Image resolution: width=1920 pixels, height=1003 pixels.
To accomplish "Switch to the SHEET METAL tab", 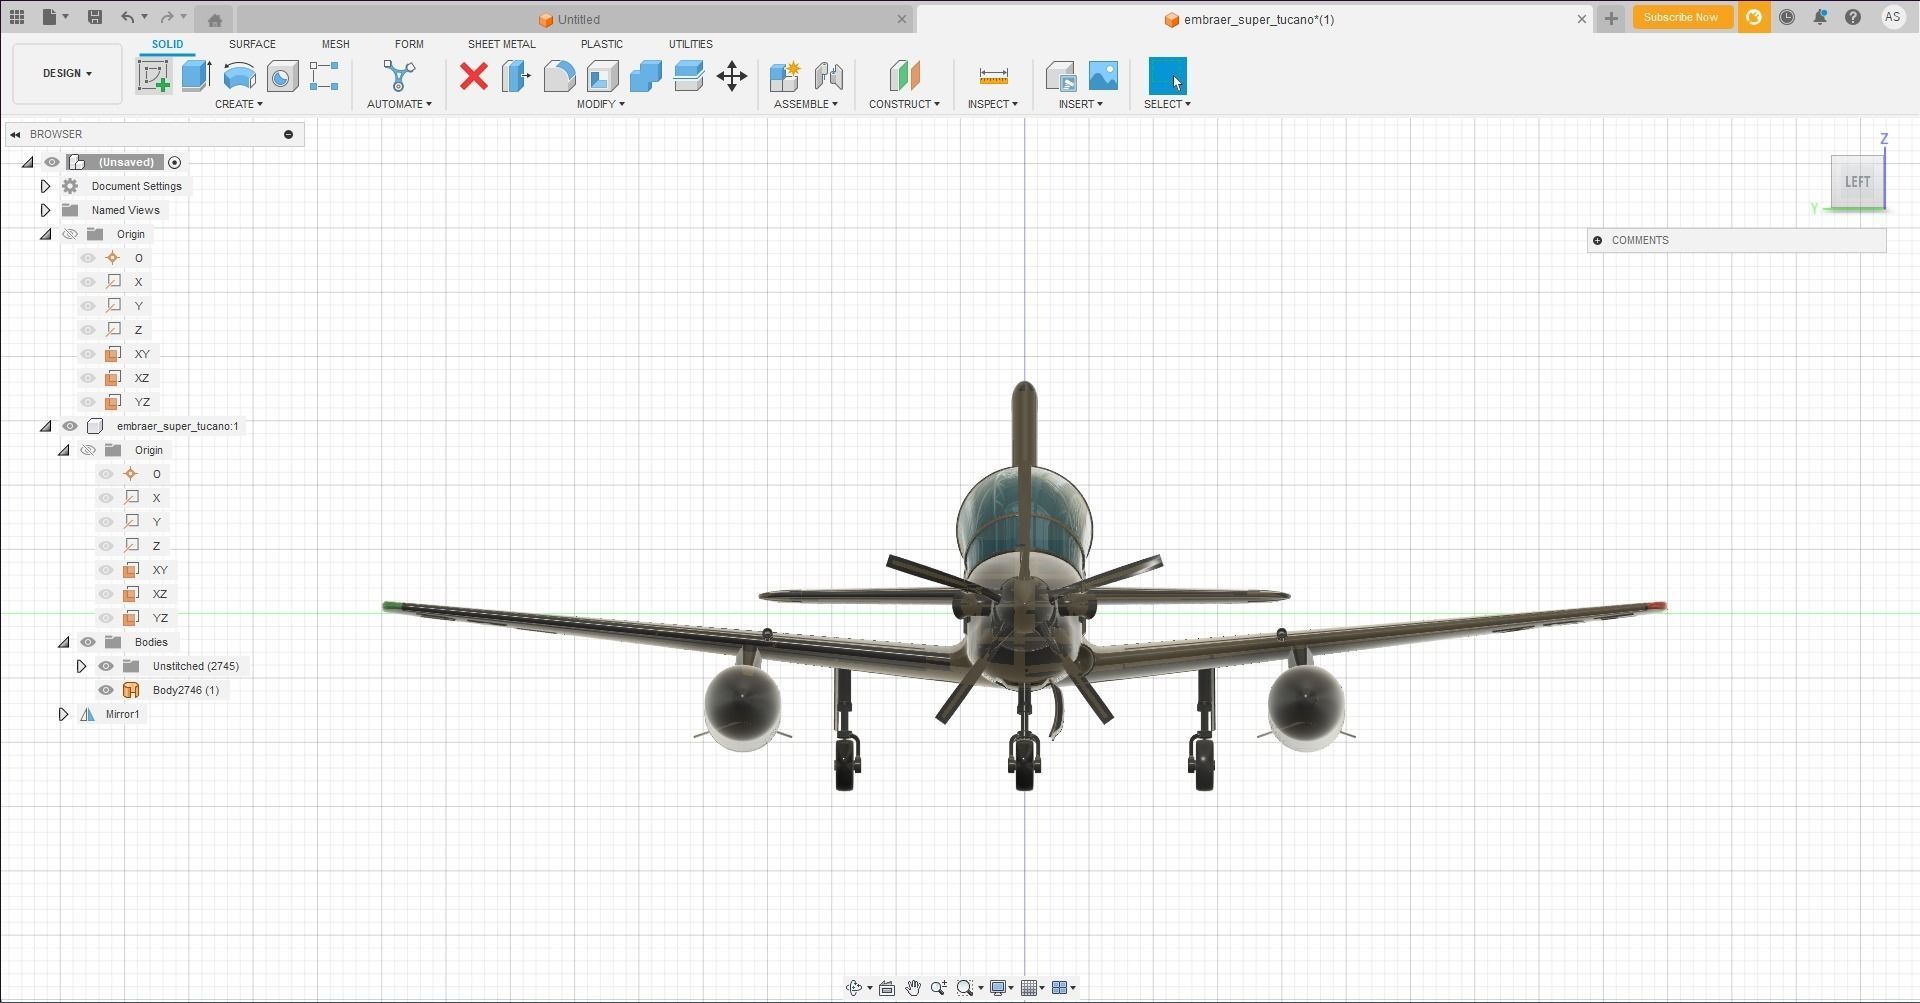I will click(x=501, y=44).
